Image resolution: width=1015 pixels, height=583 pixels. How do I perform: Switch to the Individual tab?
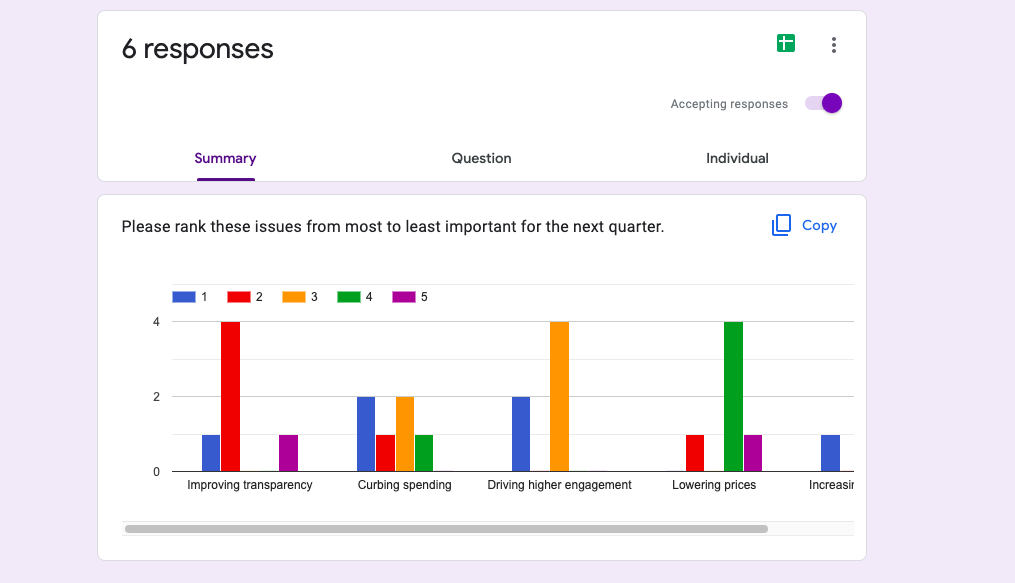click(x=737, y=158)
